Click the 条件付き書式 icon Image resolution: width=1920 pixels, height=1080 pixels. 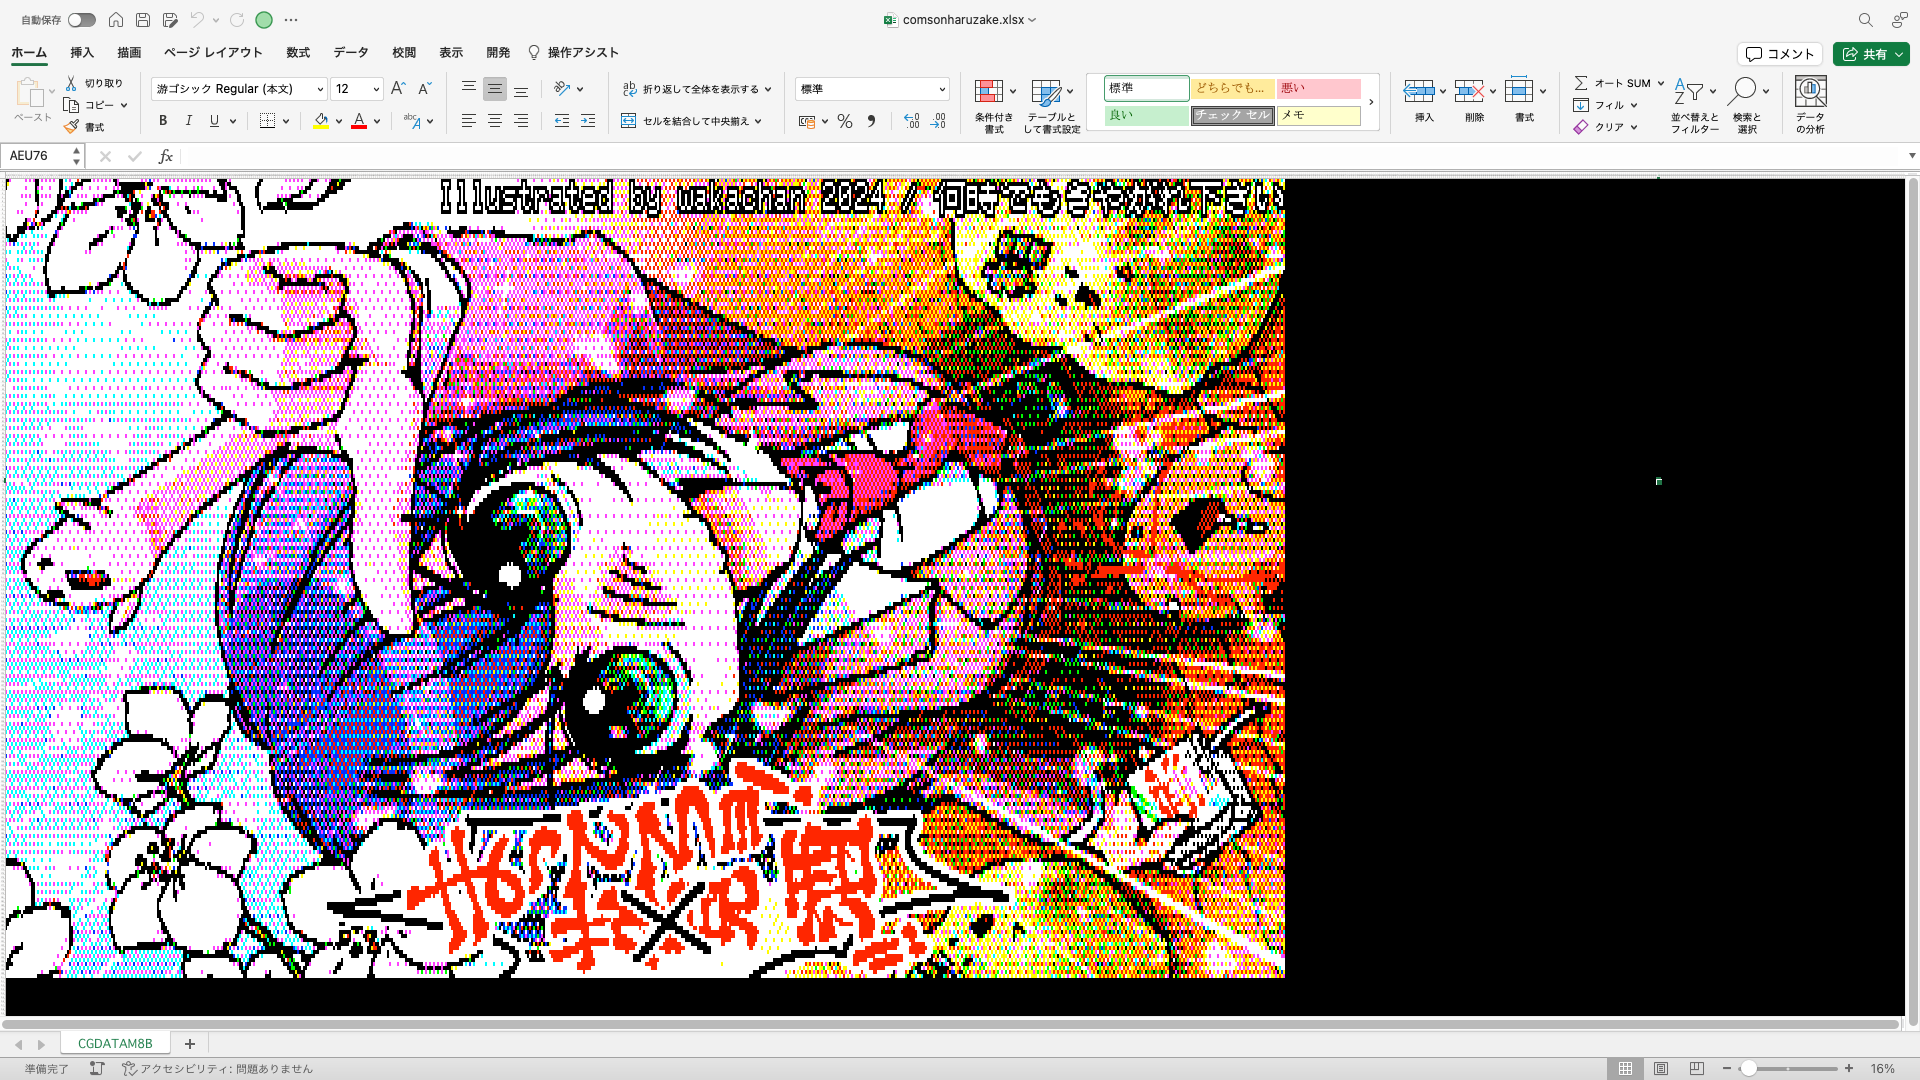989,92
